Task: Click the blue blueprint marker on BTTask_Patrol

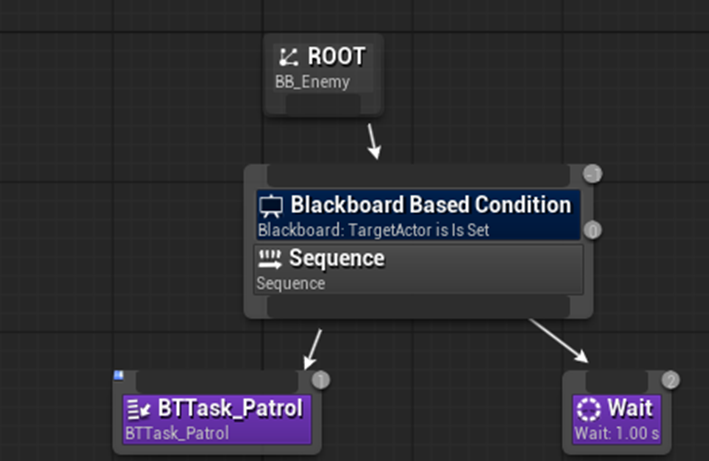Action: pos(119,375)
